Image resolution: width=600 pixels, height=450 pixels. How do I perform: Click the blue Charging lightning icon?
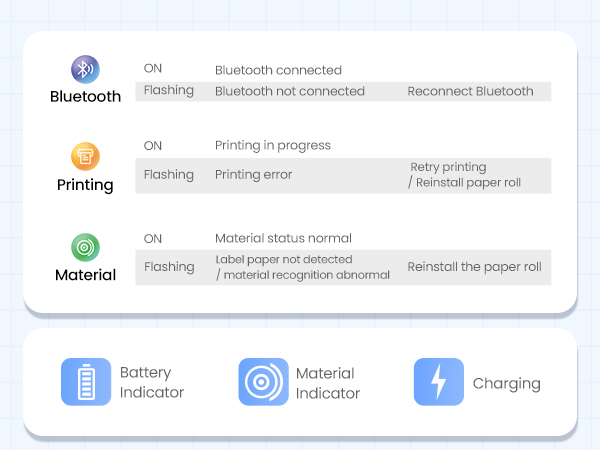click(x=439, y=382)
